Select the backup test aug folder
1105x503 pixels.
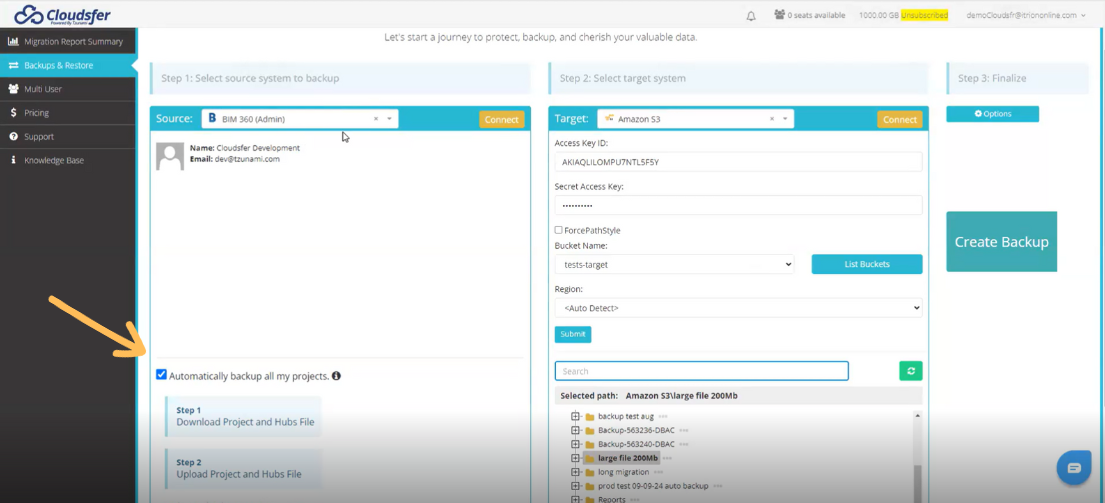tap(626, 417)
